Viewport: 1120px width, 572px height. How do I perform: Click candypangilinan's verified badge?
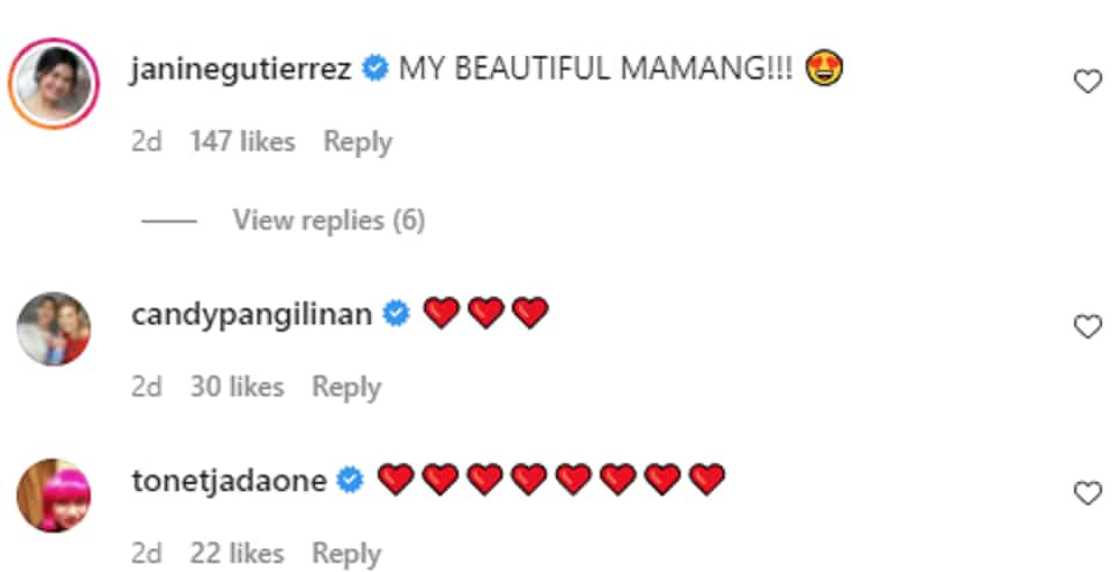(x=397, y=315)
